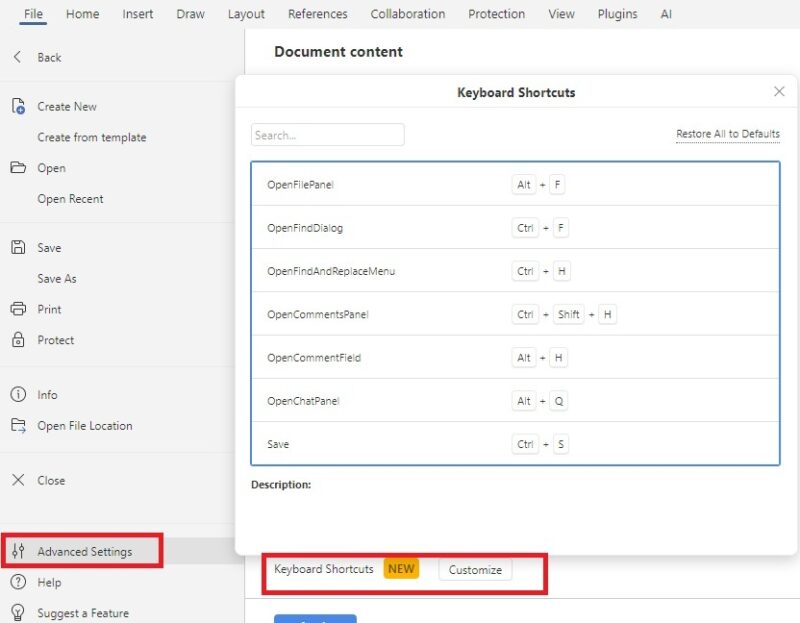Click the Open folder icon
800x623 pixels.
18,168
